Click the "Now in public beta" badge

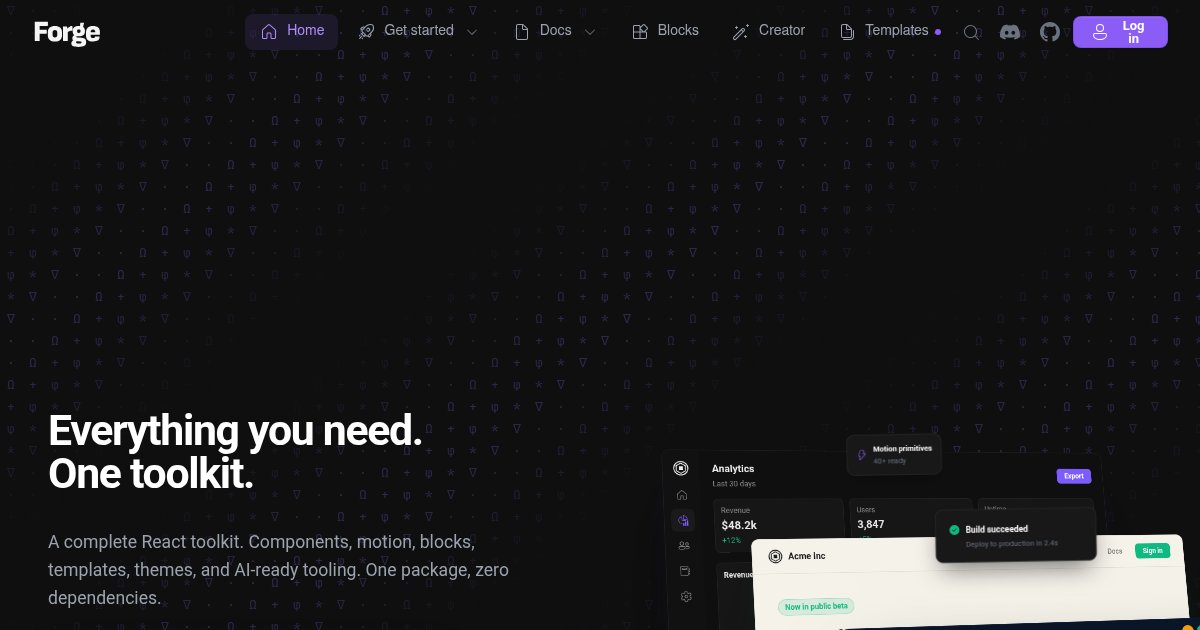click(x=816, y=606)
